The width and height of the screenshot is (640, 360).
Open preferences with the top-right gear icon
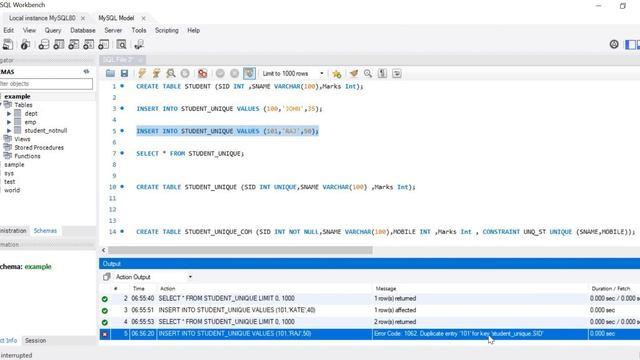point(614,44)
